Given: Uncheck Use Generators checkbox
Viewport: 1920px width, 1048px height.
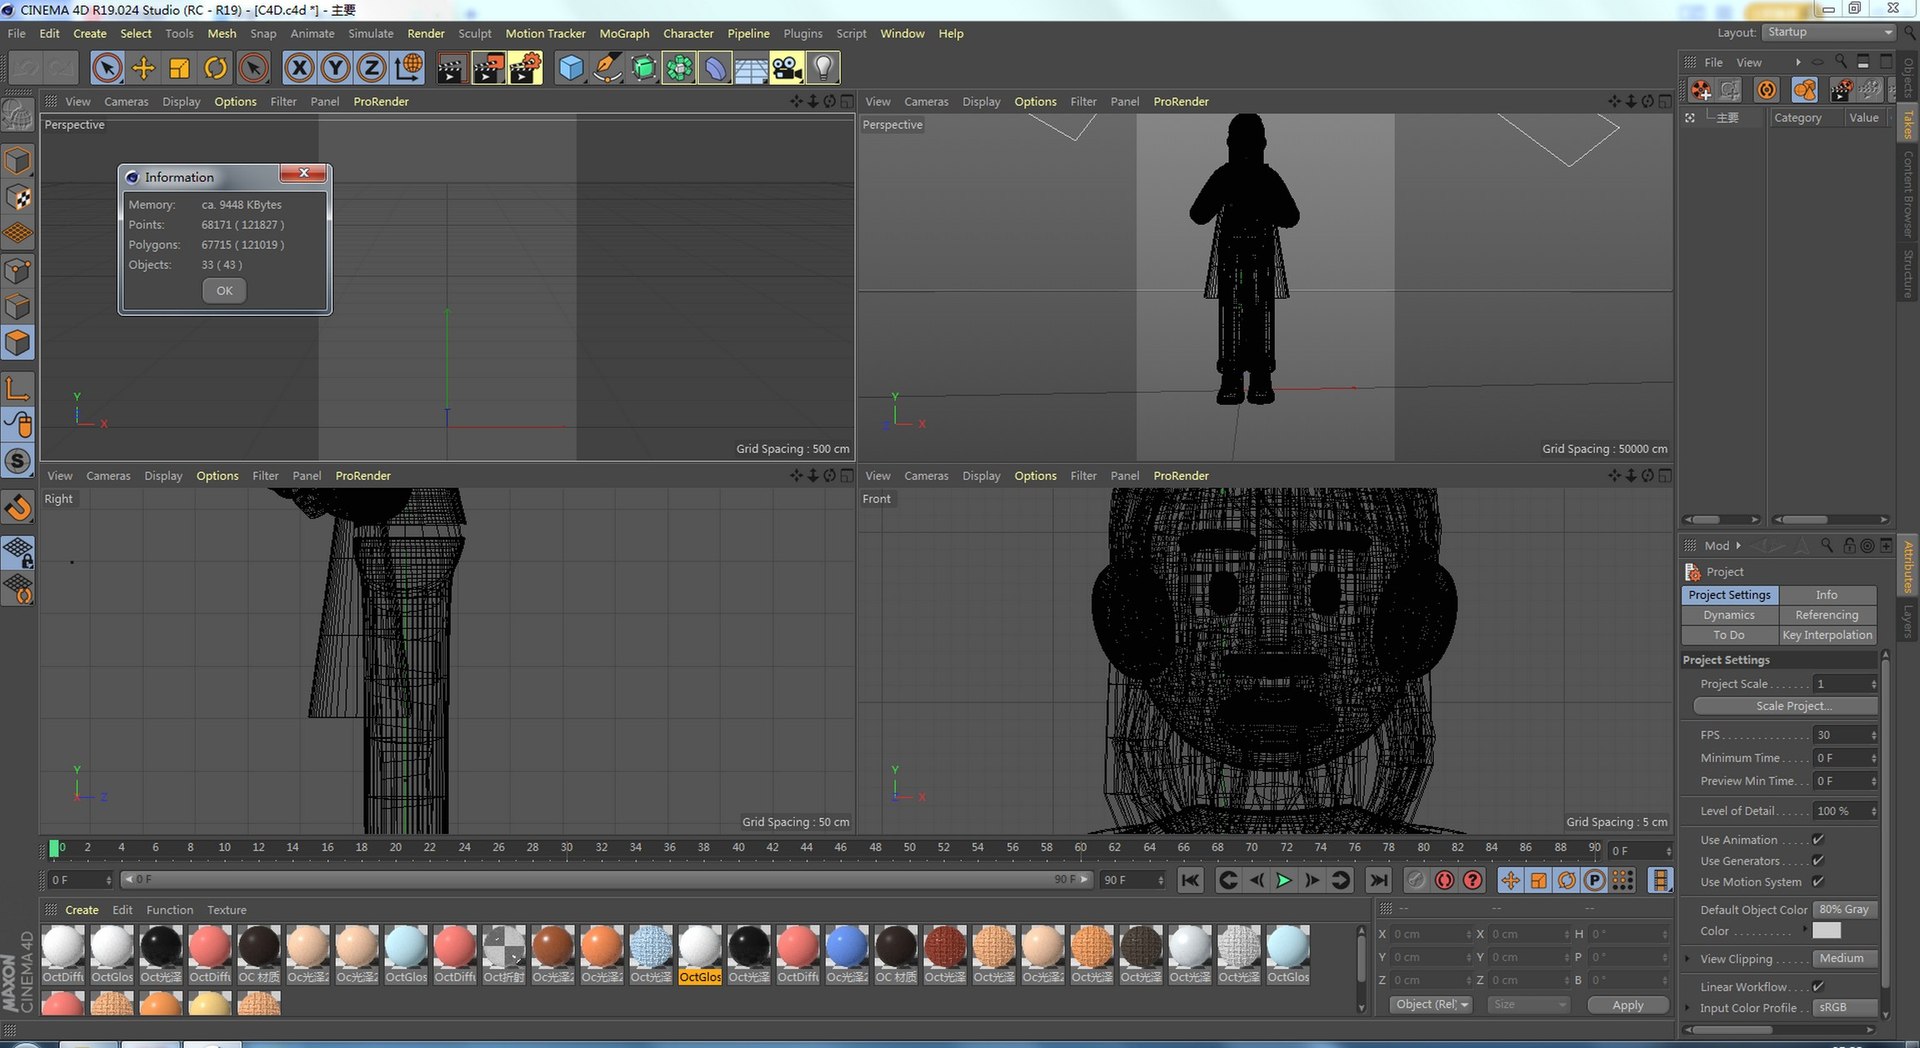Looking at the screenshot, I should point(1818,861).
